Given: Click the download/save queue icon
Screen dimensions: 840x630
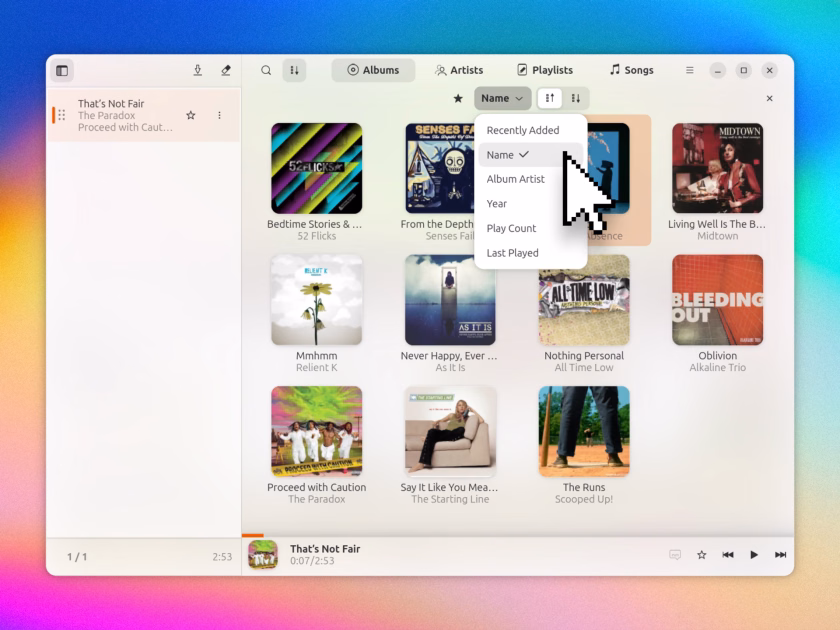Looking at the screenshot, I should point(198,70).
